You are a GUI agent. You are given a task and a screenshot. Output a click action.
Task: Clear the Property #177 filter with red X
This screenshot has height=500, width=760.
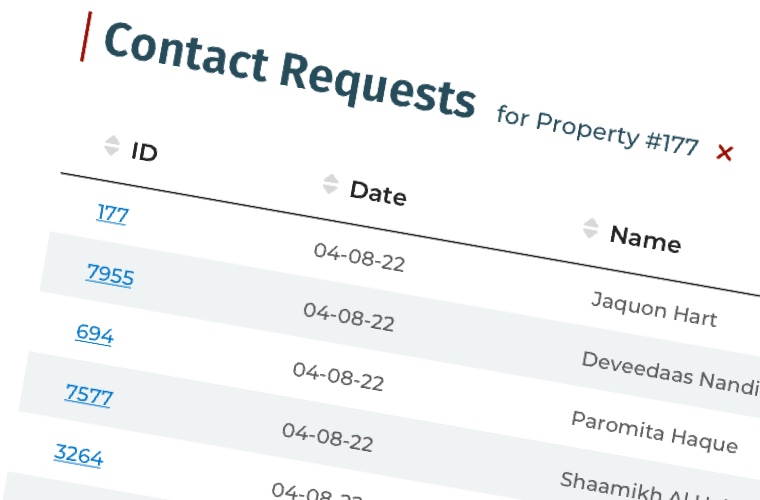(725, 153)
